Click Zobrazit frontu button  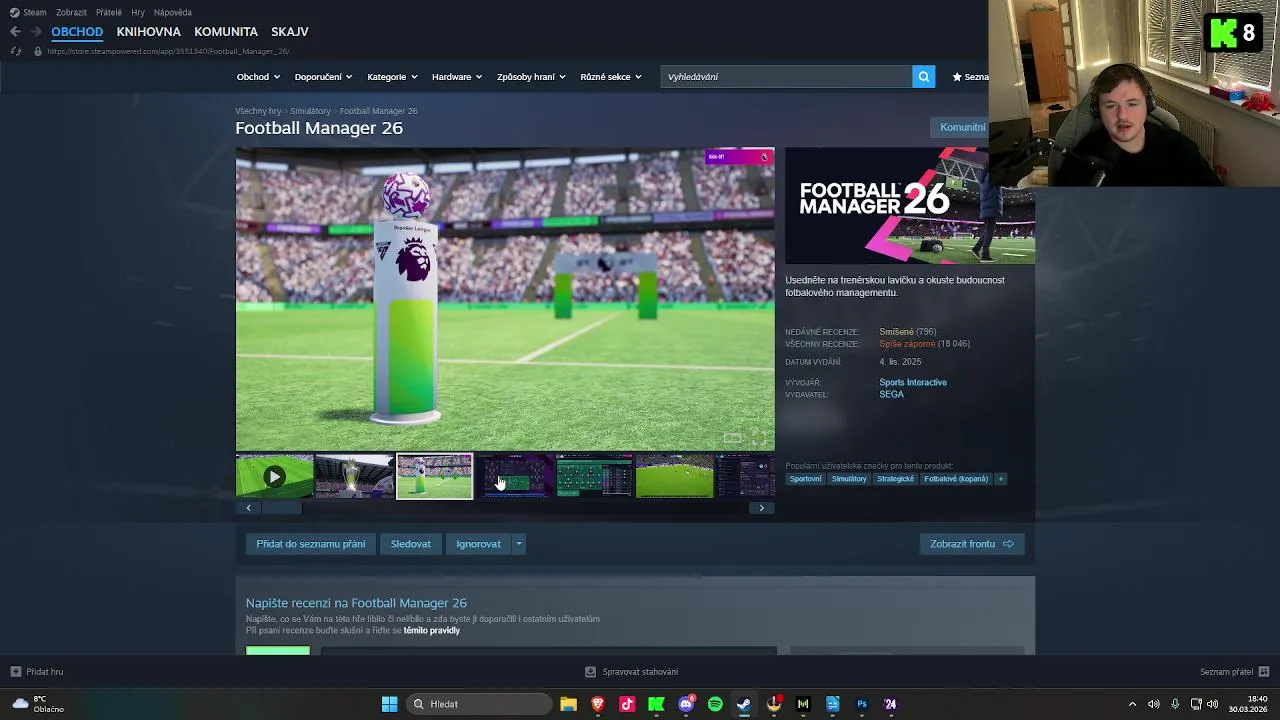(x=971, y=544)
